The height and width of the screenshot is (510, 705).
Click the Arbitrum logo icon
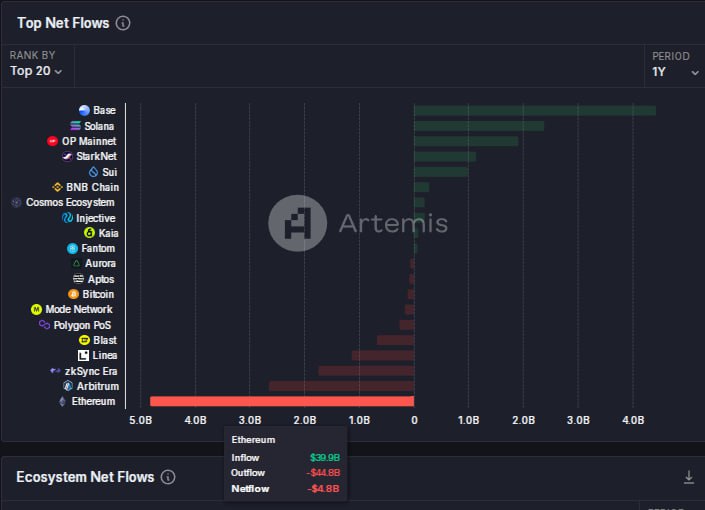tap(68, 386)
